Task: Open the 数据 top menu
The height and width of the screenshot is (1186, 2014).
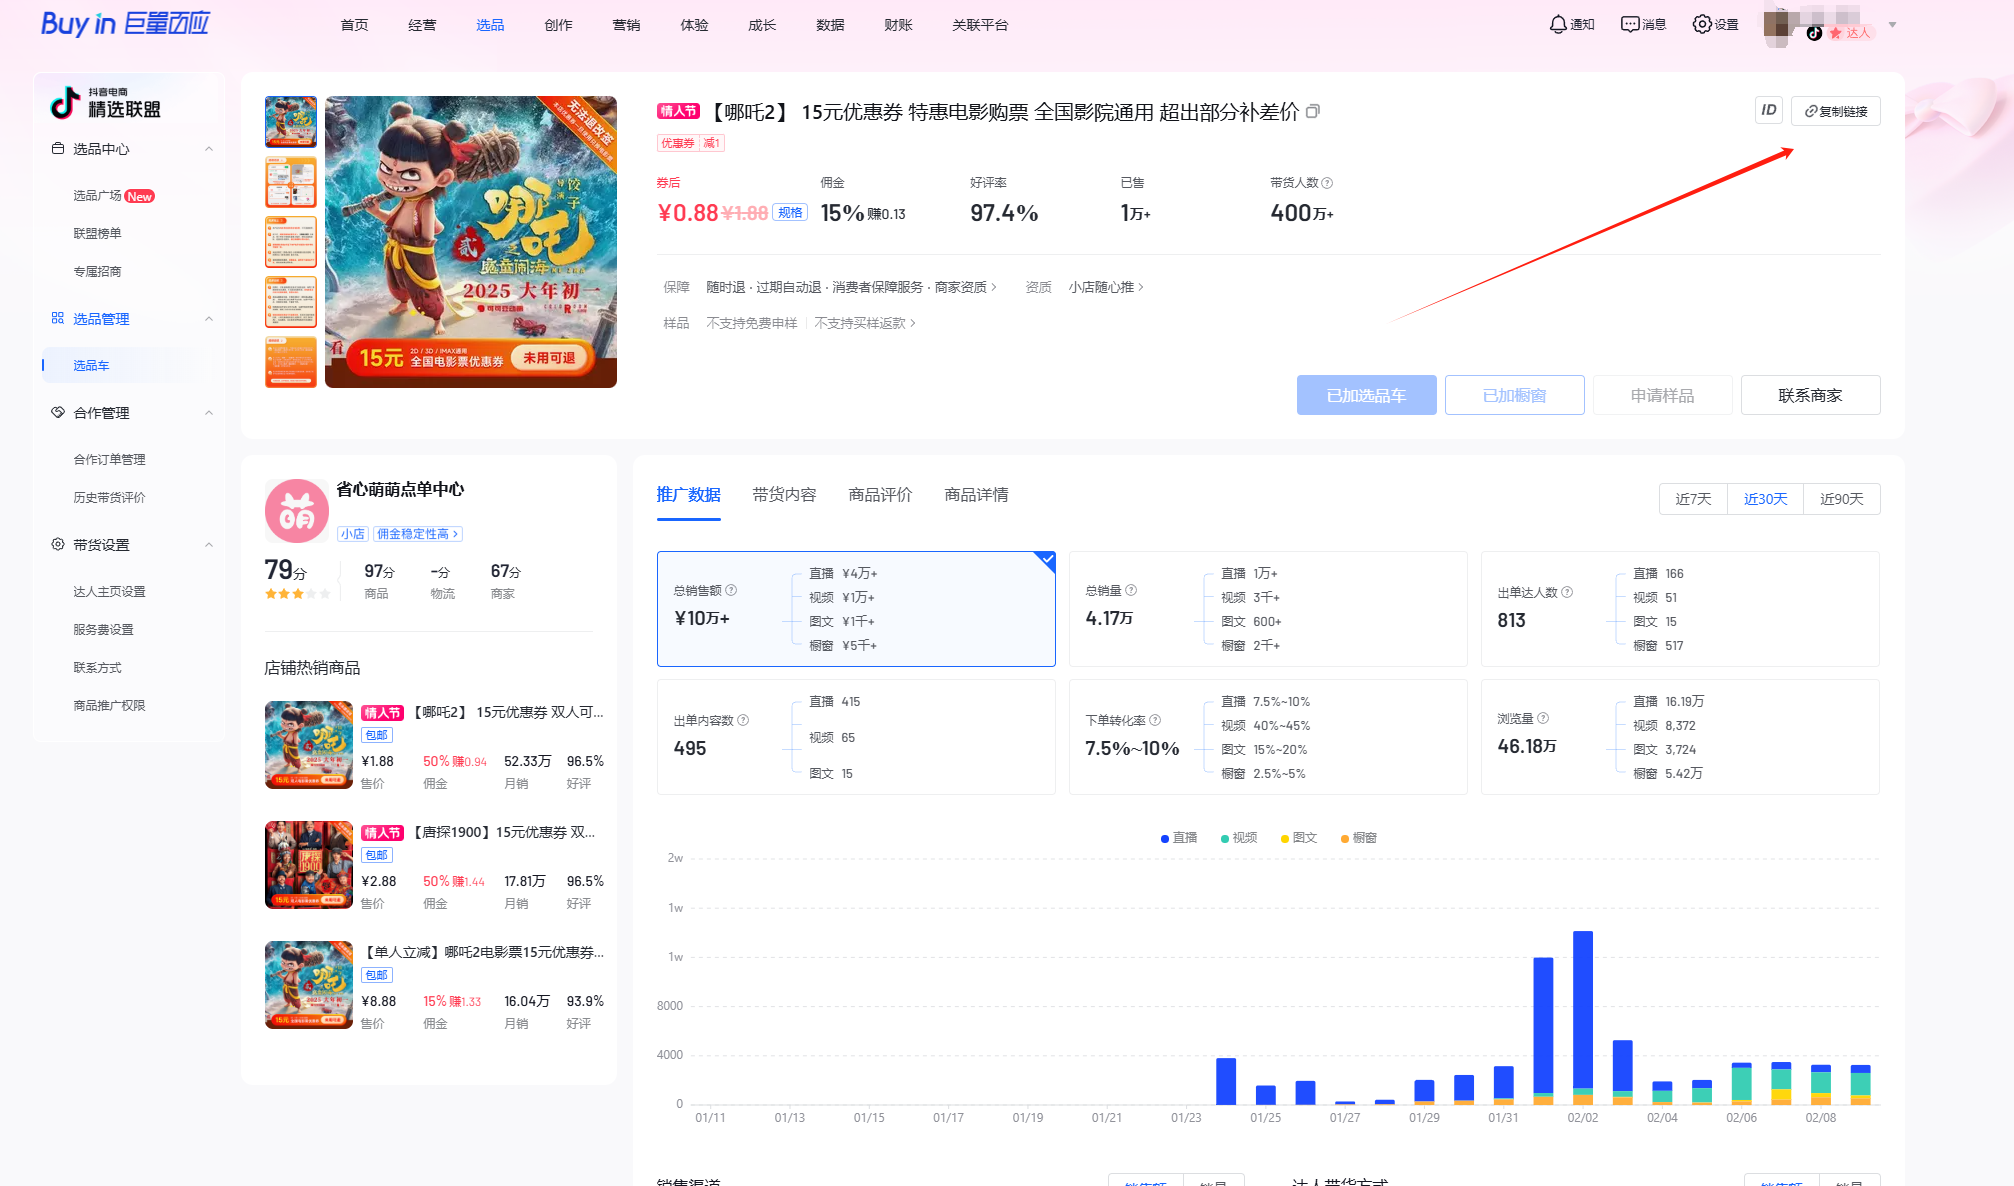Action: point(830,25)
